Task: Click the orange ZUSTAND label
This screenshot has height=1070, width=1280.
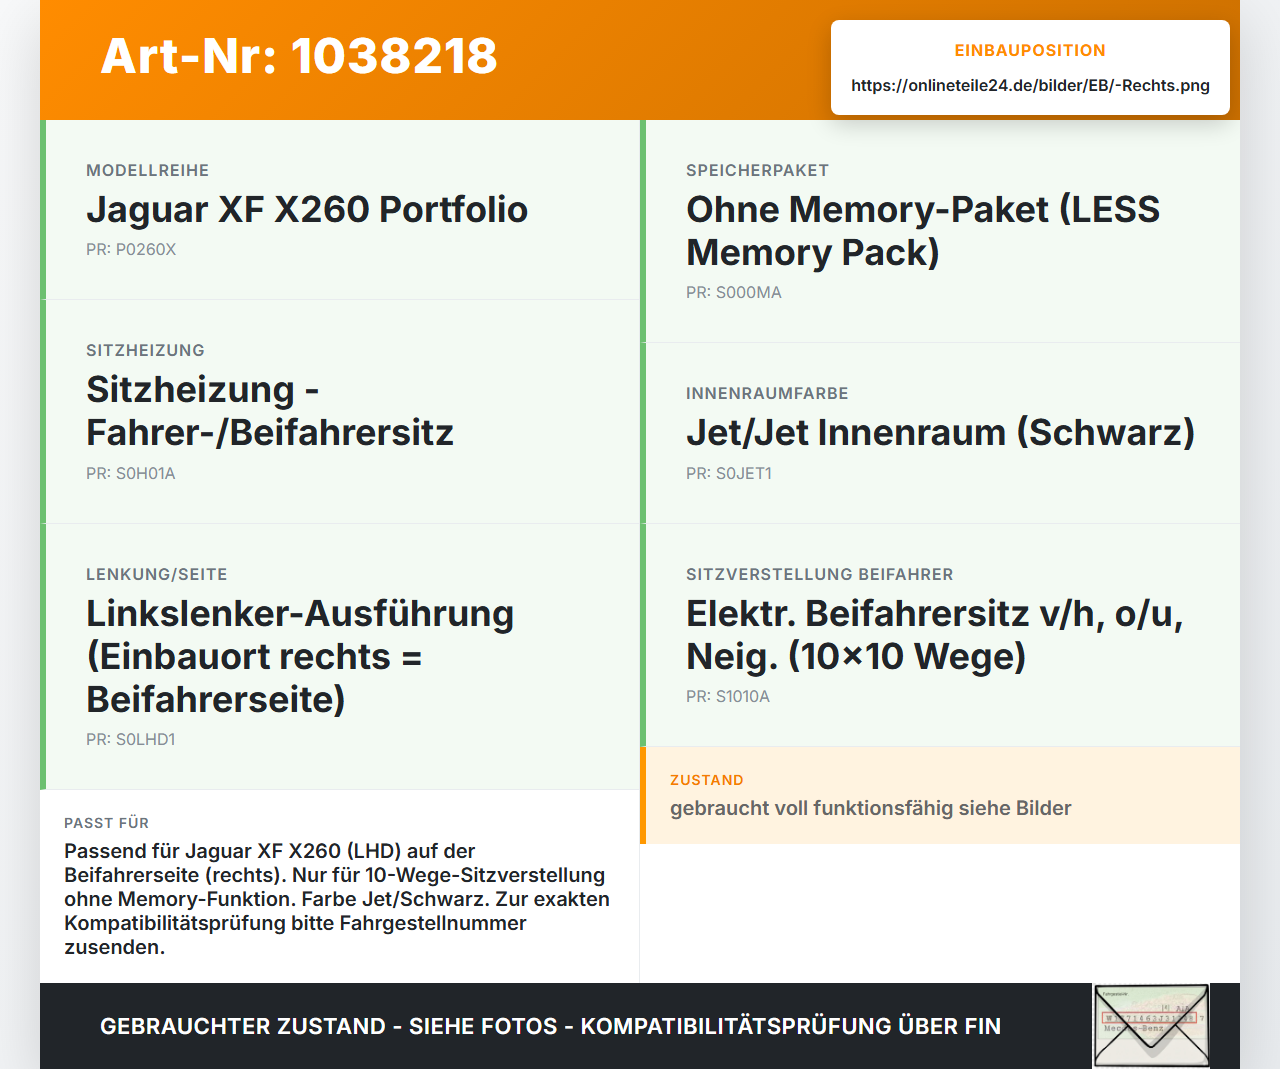Action: click(707, 780)
